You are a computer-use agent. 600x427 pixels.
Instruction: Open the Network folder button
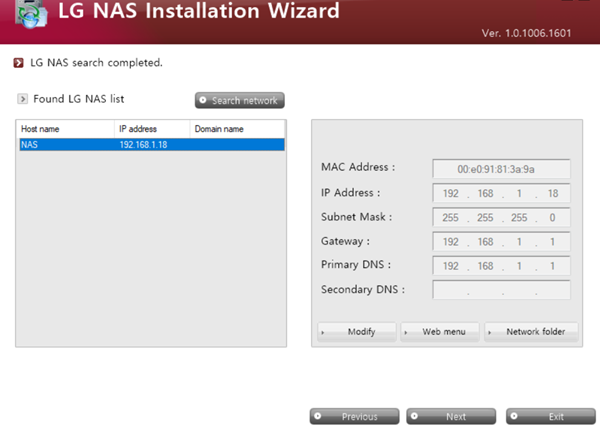(x=532, y=332)
